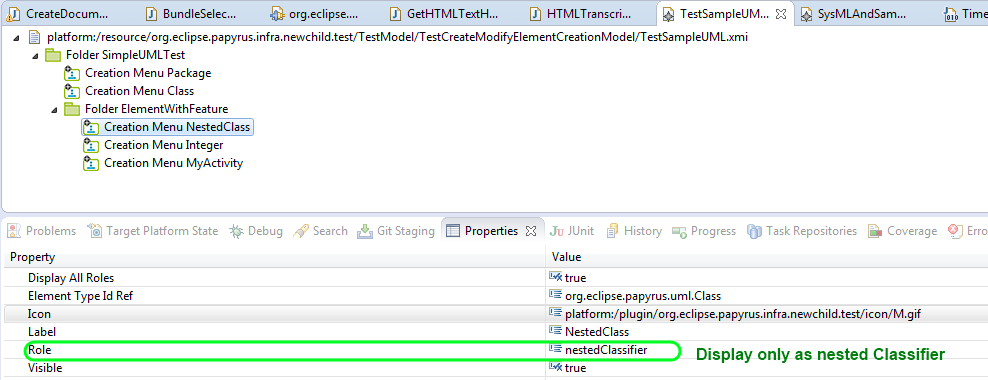Click the Value column header

click(x=766, y=257)
